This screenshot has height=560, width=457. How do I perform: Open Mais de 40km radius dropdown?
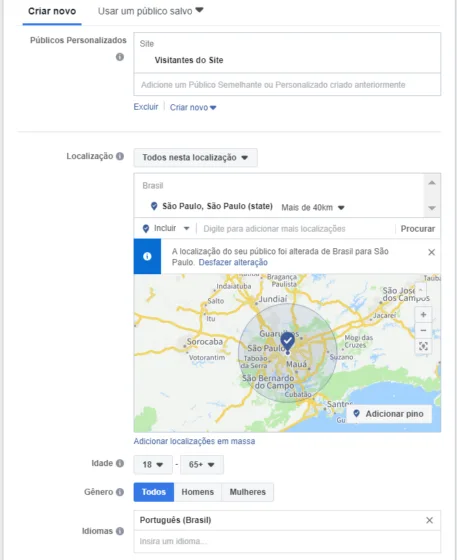tap(313, 208)
